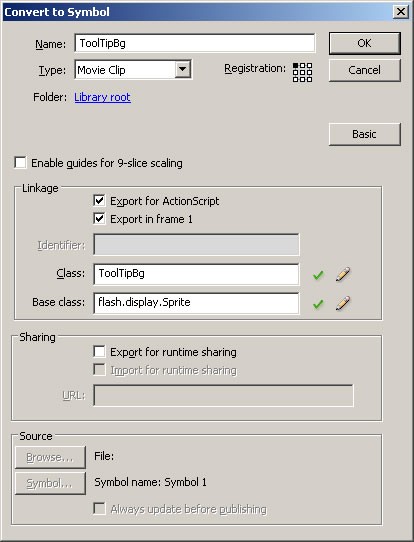Click the green checkmark validating the Class field

point(318,275)
